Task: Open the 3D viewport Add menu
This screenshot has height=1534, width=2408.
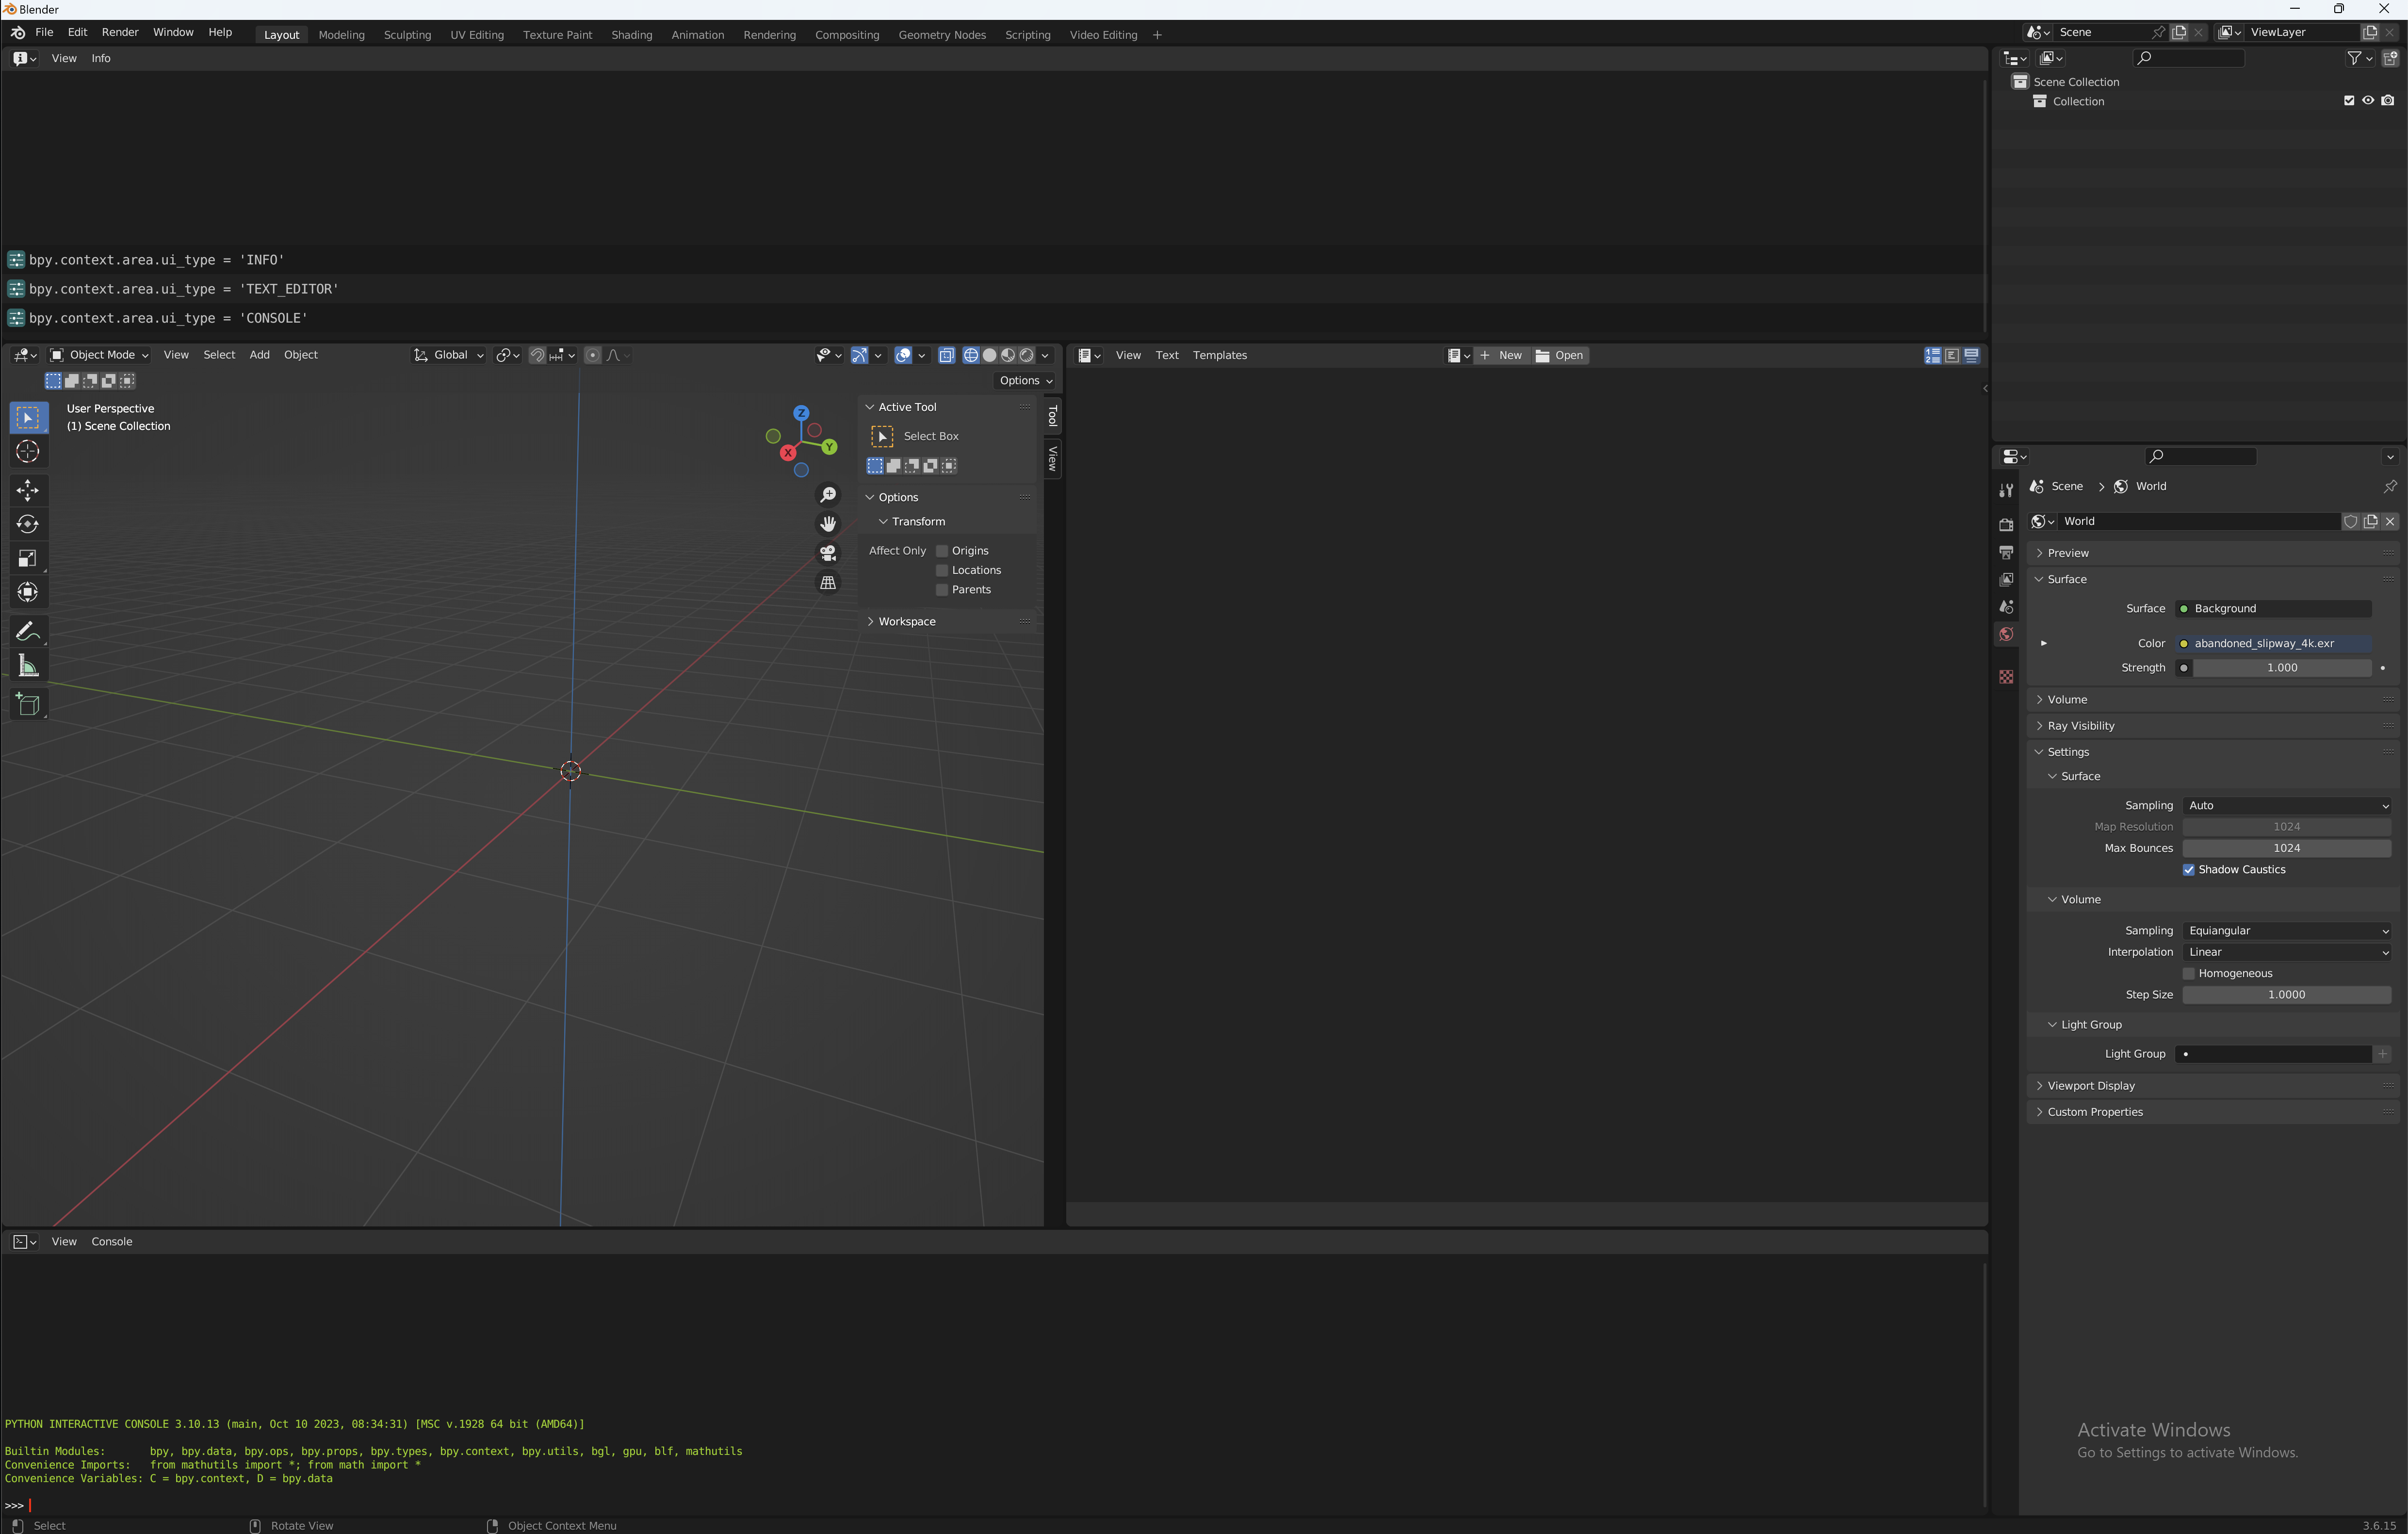Action: point(259,355)
